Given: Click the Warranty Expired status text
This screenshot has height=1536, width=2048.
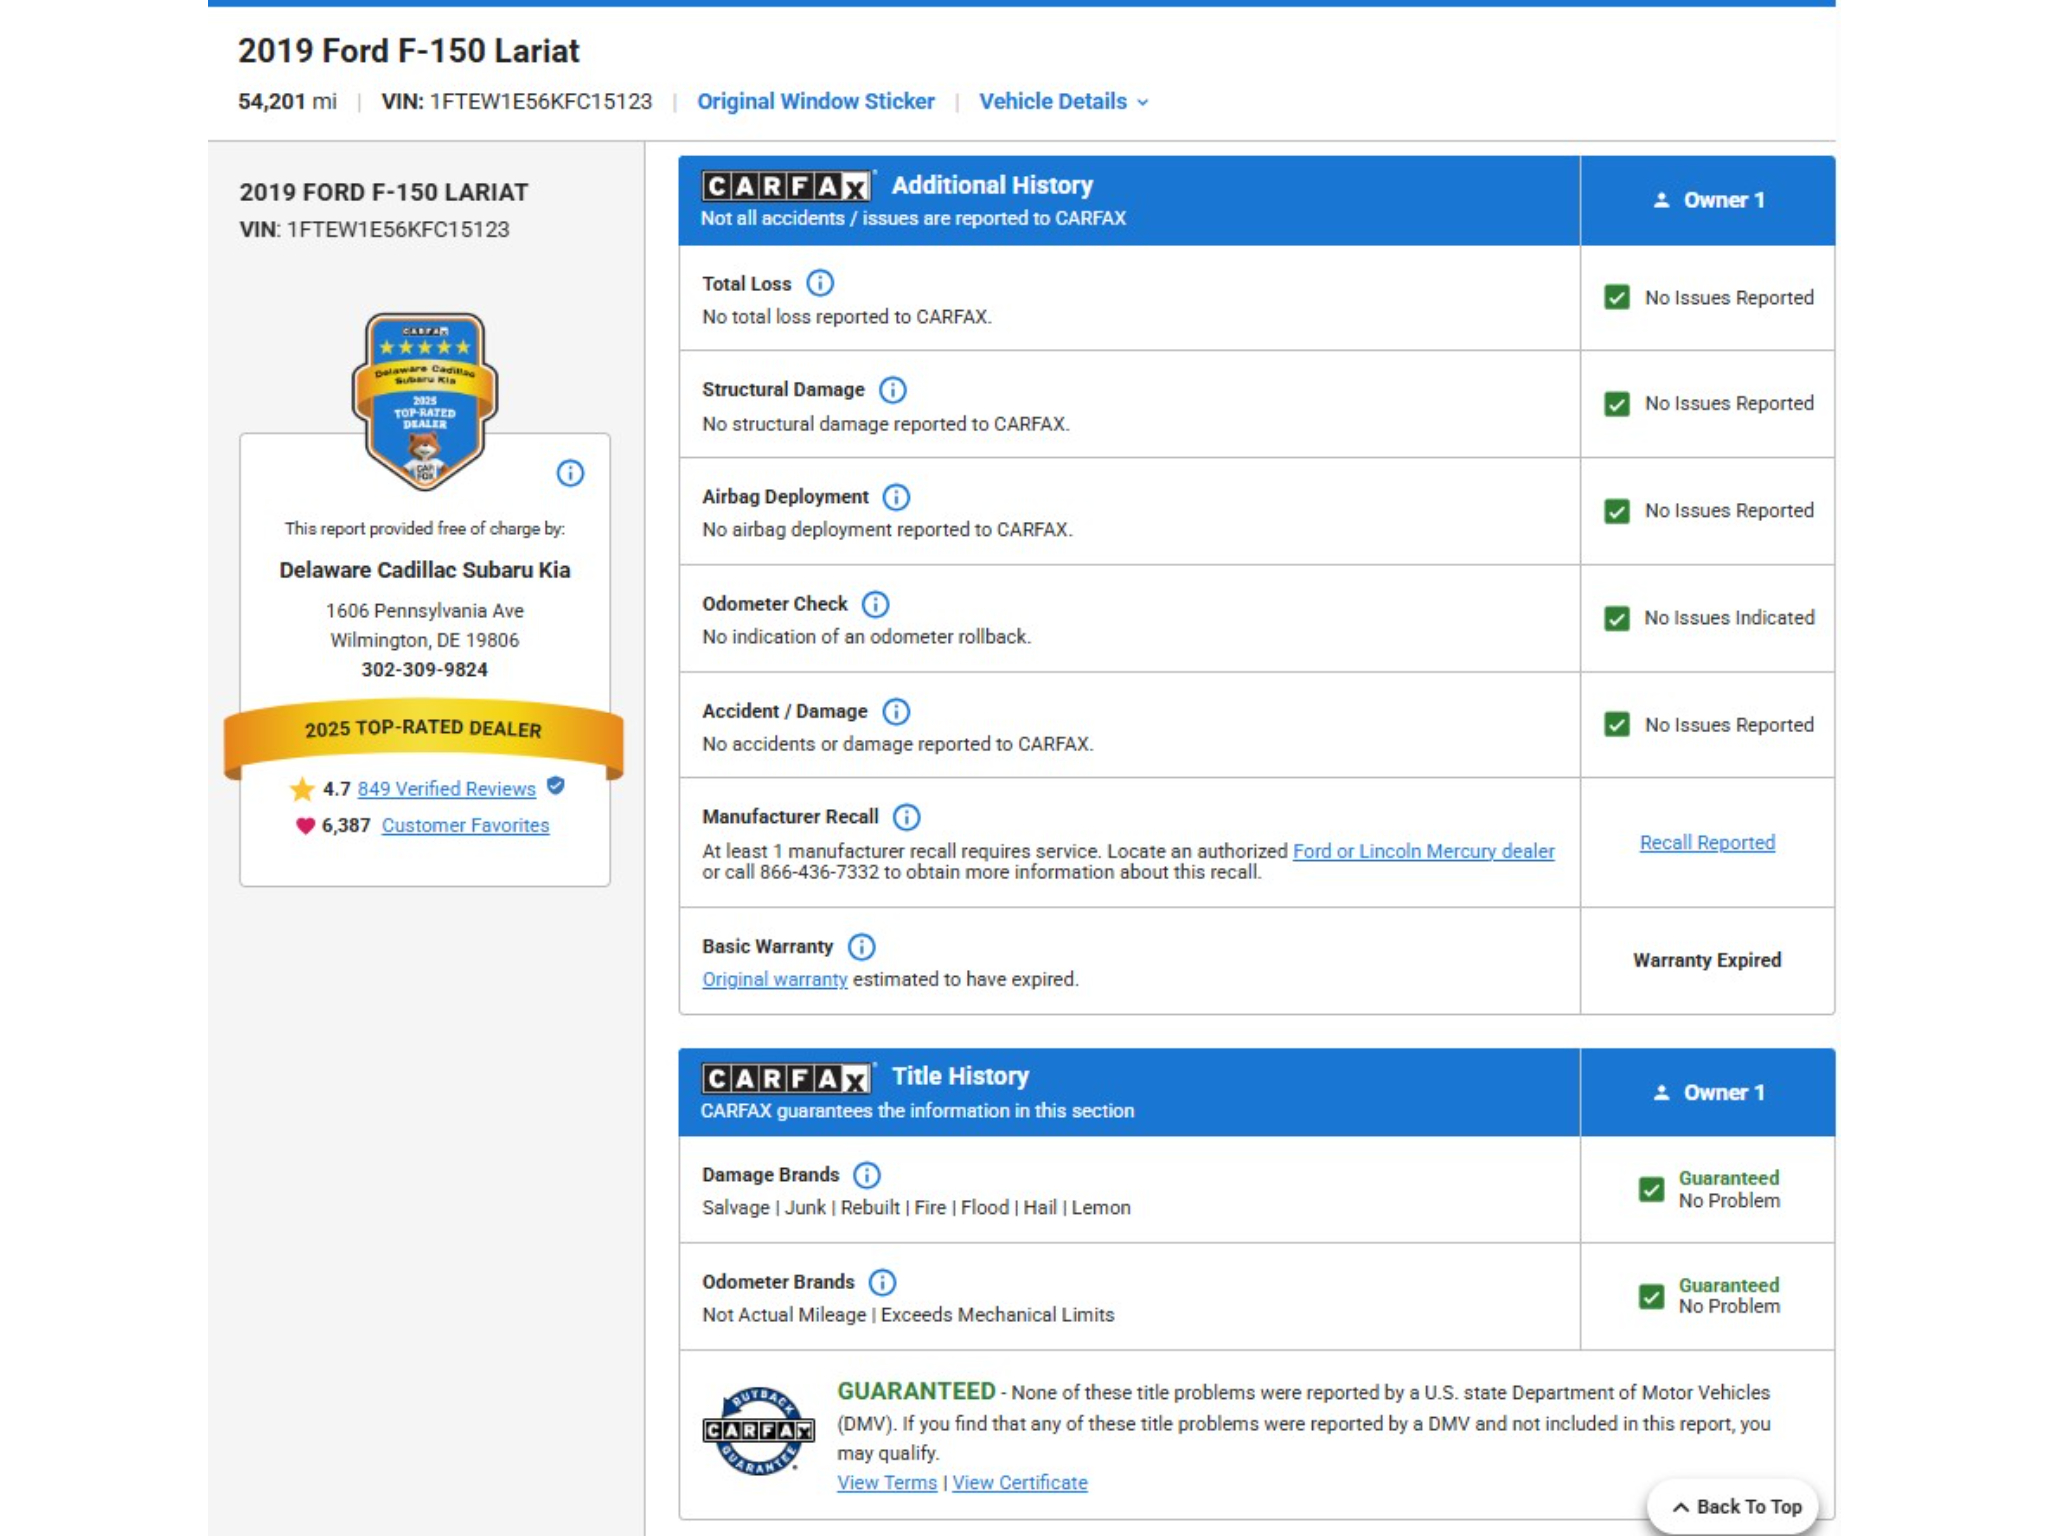Looking at the screenshot, I should (1707, 960).
